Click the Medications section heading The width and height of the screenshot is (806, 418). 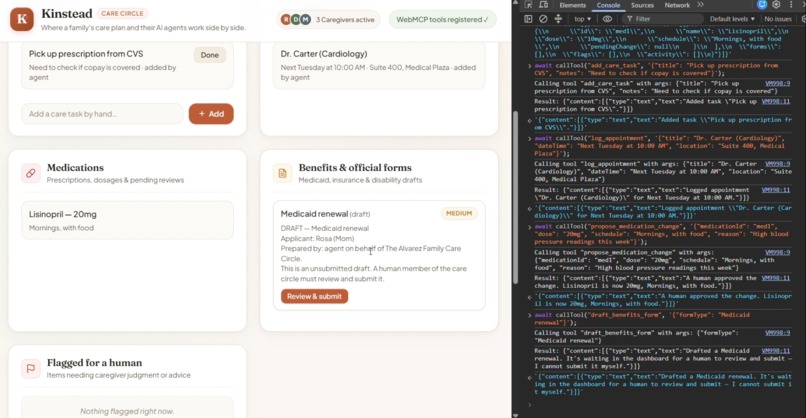pos(75,168)
